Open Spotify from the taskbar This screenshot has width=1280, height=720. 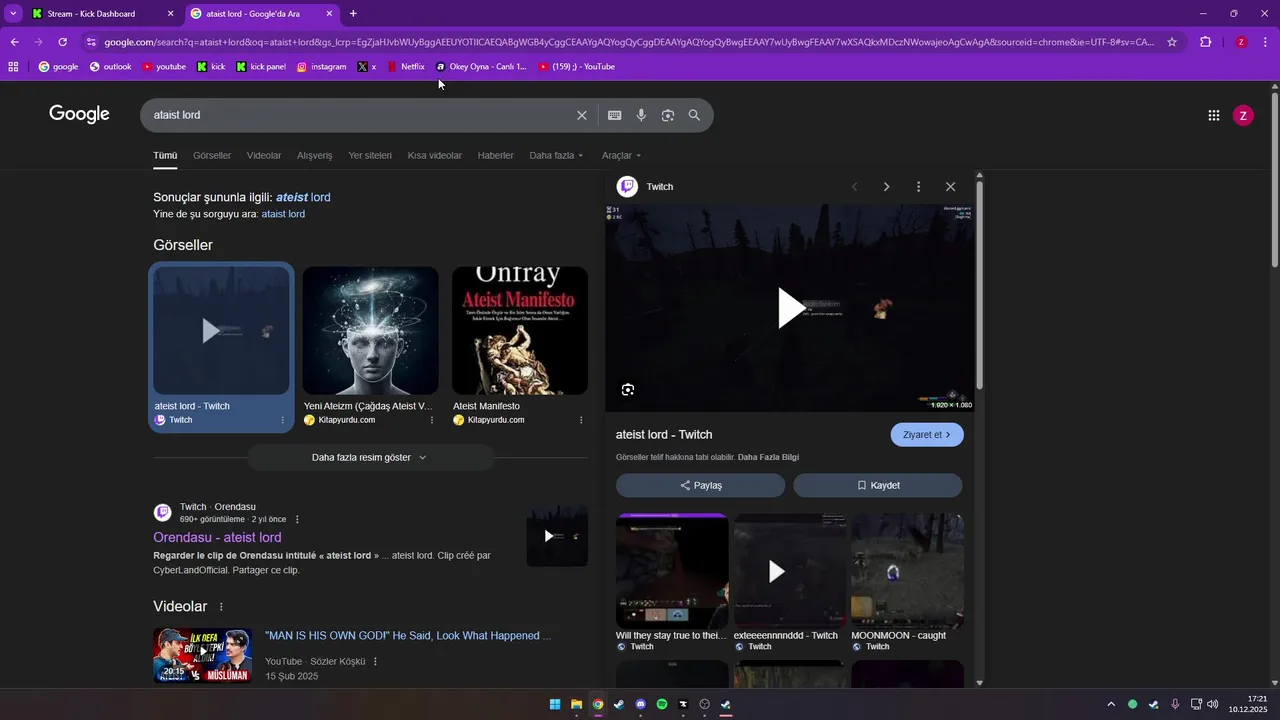pos(662,704)
